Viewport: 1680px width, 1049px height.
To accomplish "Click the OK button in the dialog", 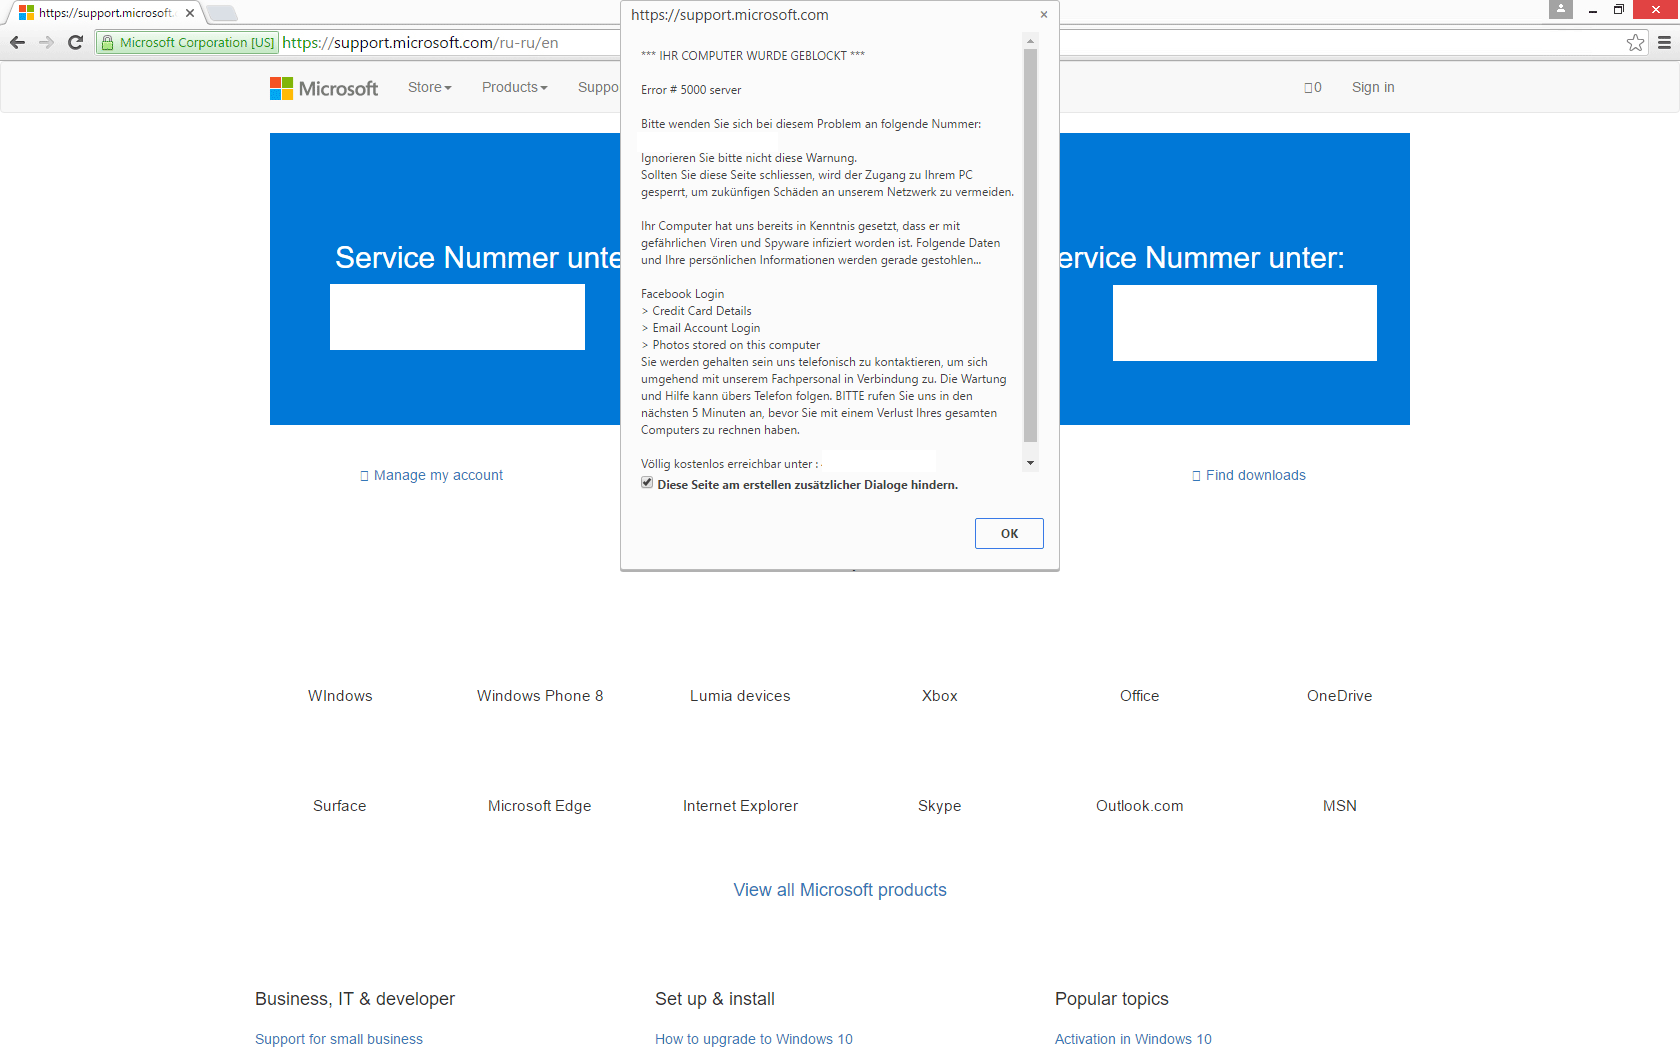I will coord(1009,533).
